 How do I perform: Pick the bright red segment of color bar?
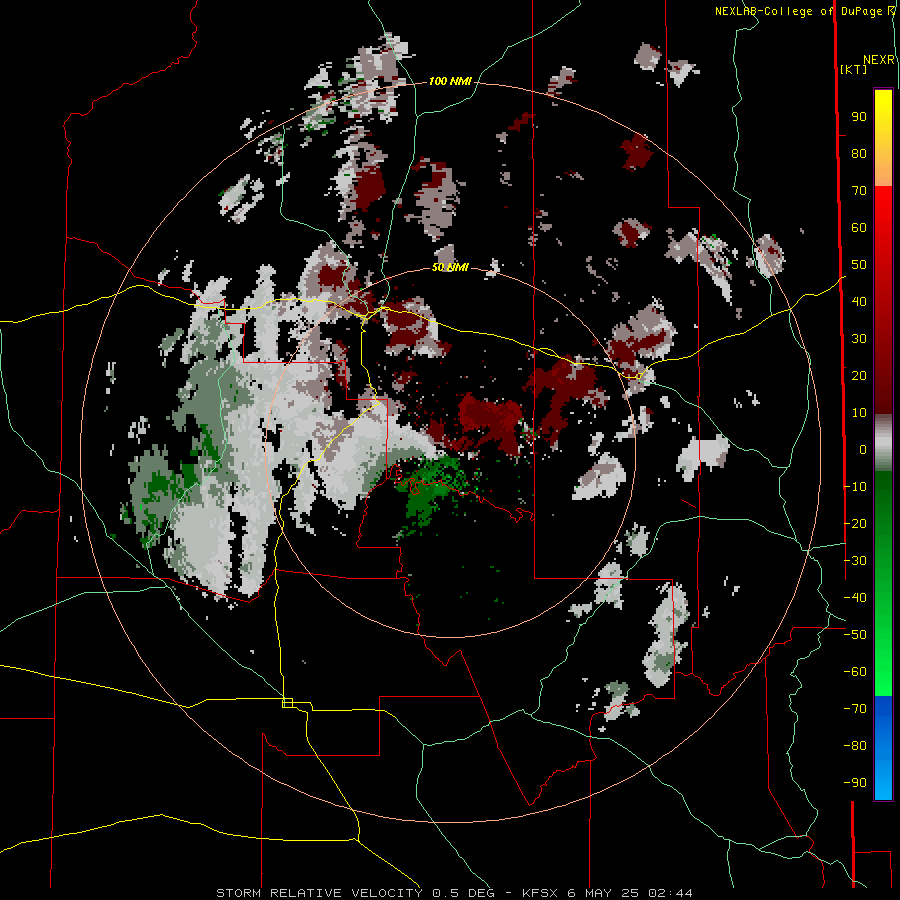coord(883,300)
